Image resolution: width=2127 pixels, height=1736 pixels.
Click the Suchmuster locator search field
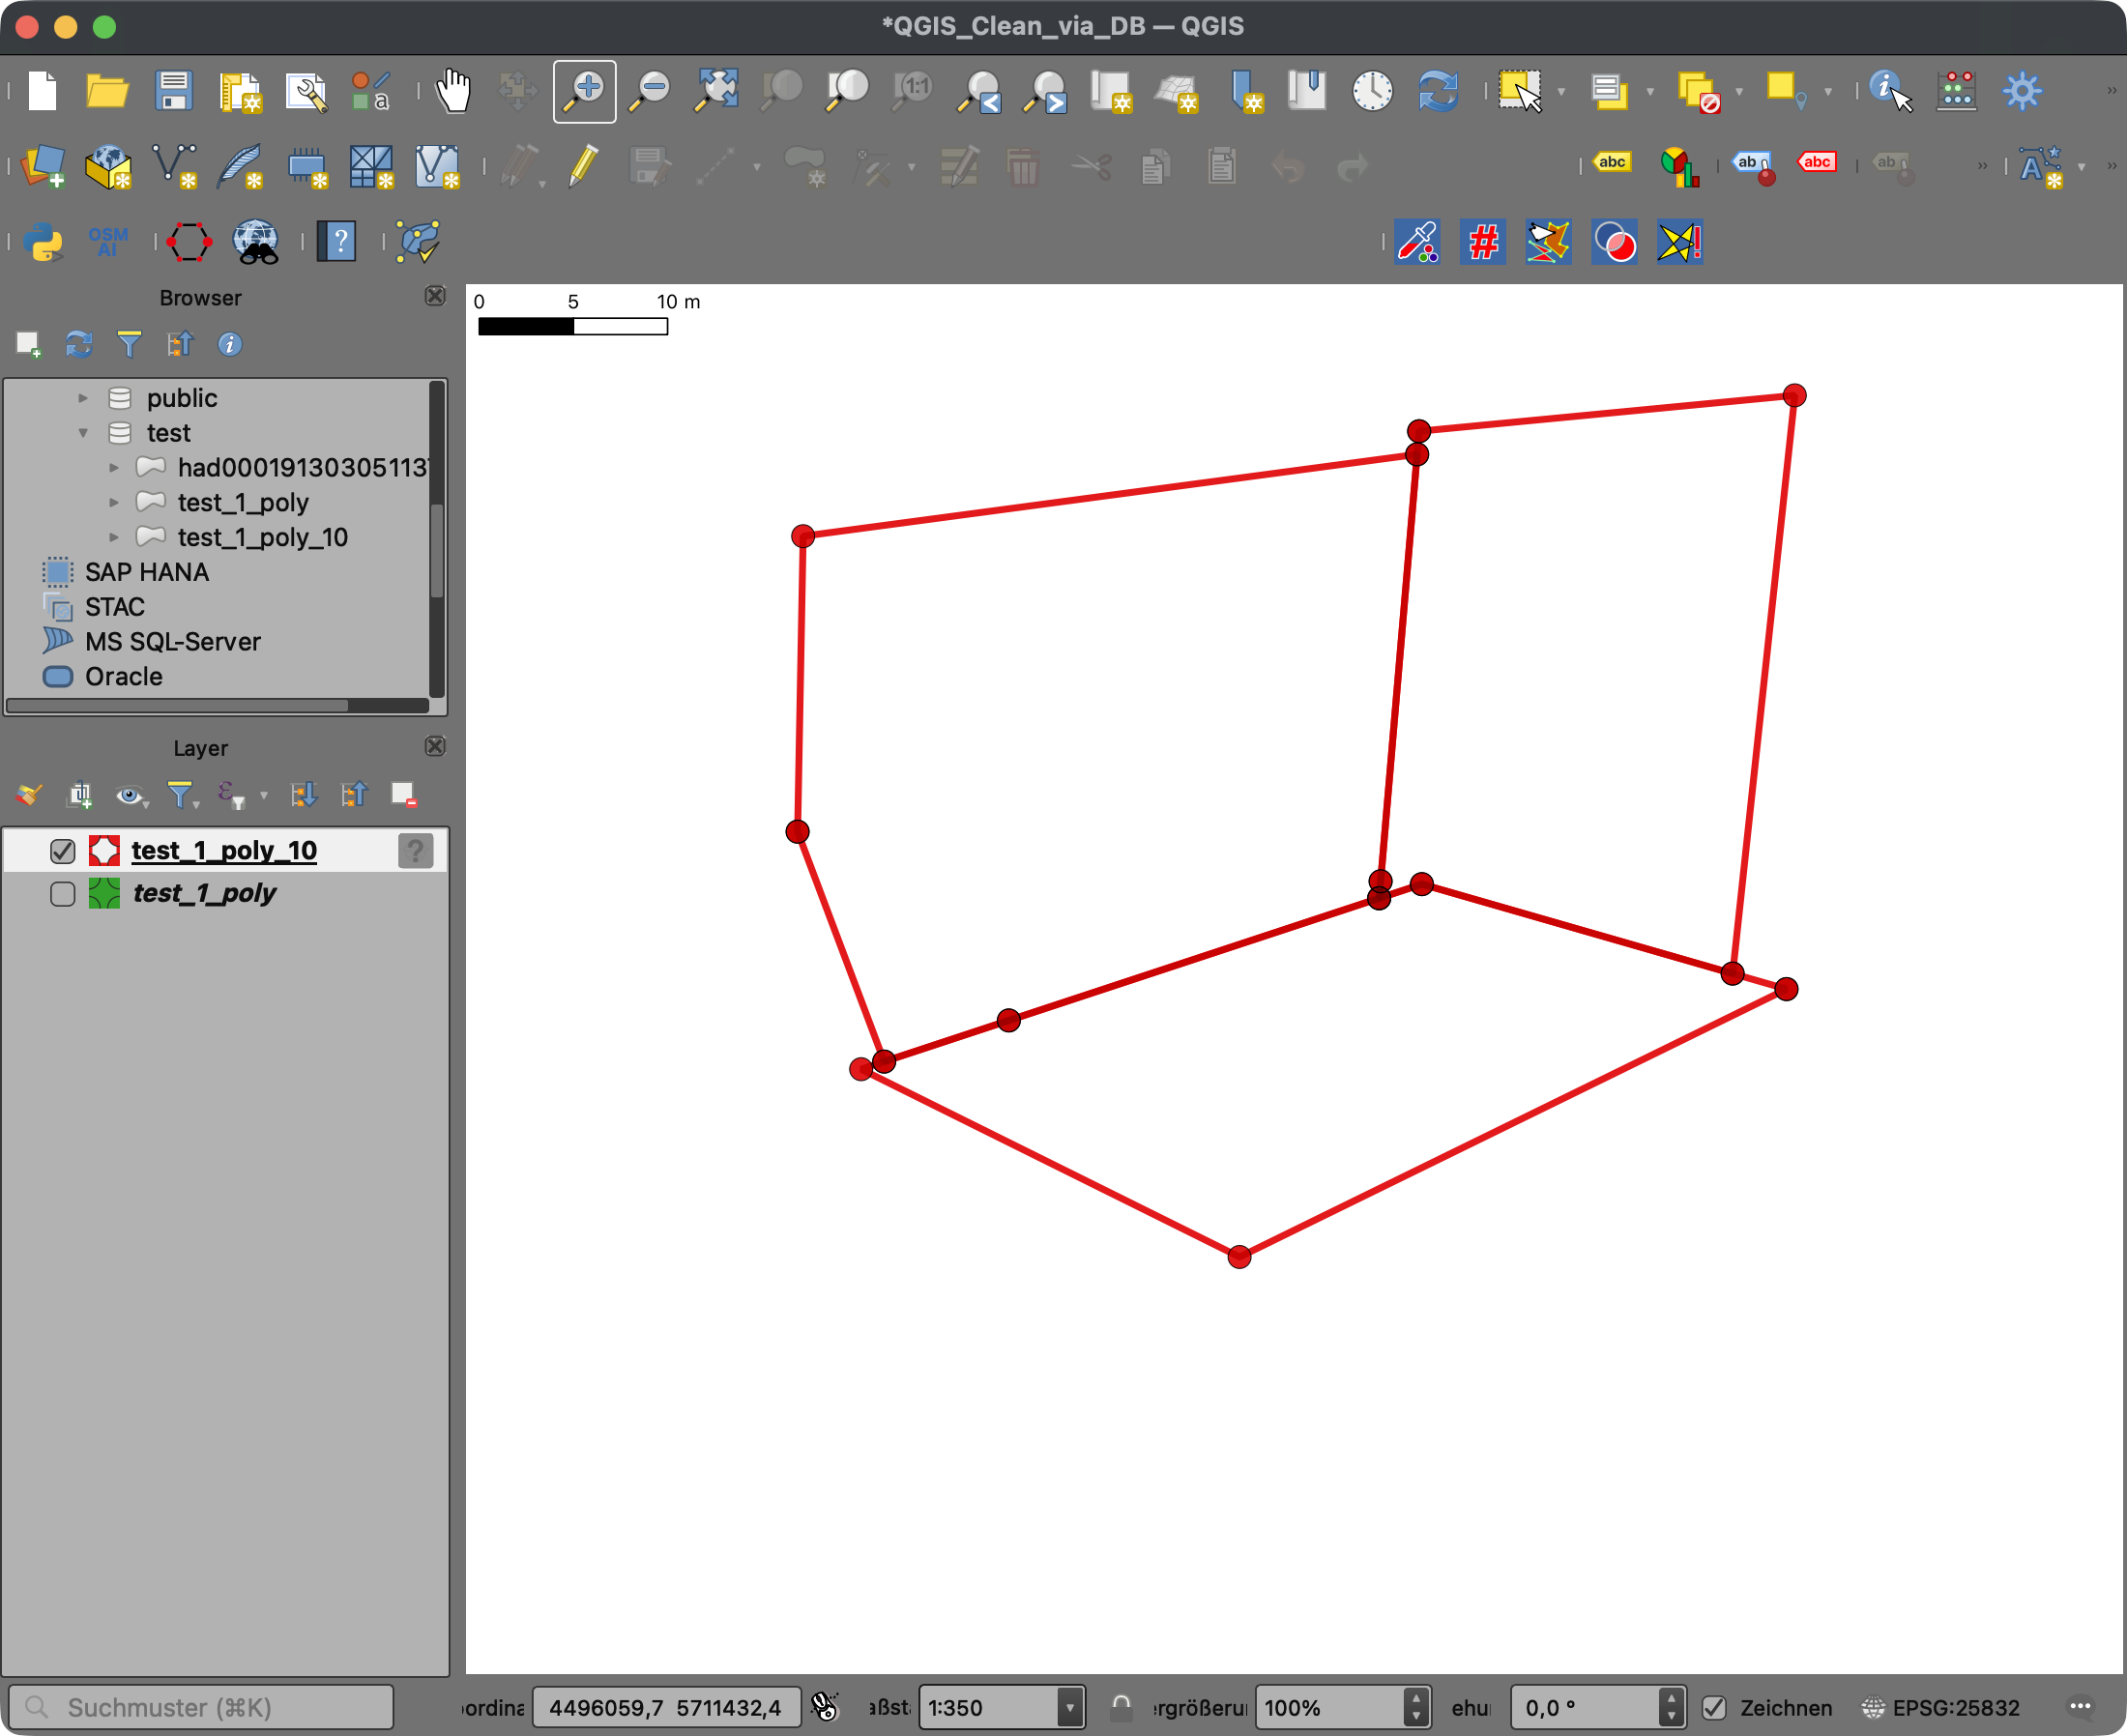(x=200, y=1707)
